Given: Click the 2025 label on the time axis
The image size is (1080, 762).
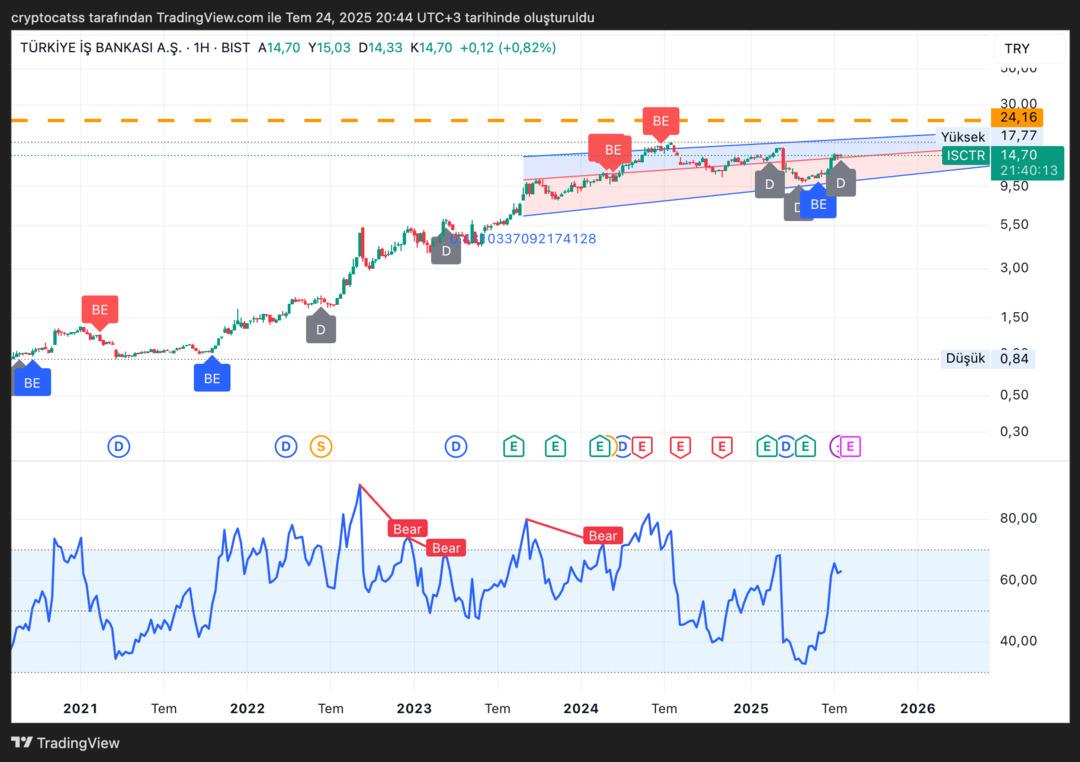Looking at the screenshot, I should coord(751,708).
